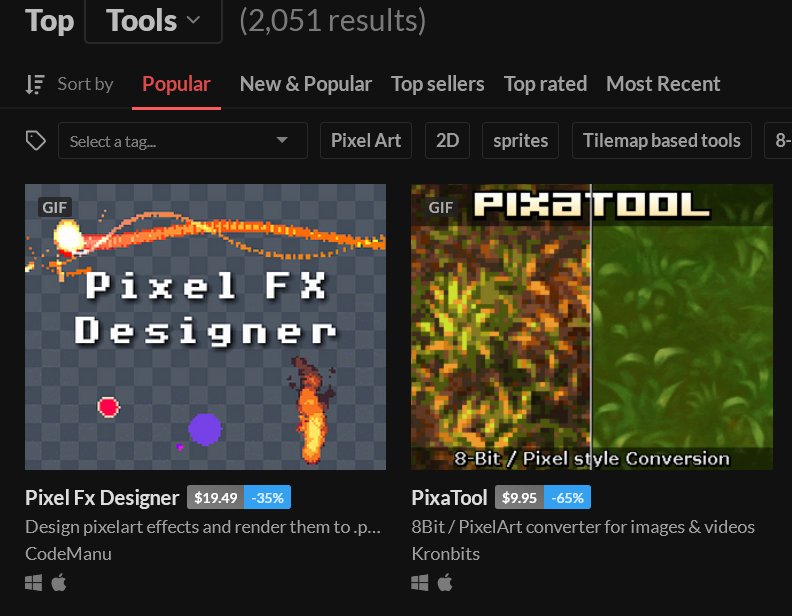Open Kronbits author page
The height and width of the screenshot is (616, 792).
(x=446, y=554)
